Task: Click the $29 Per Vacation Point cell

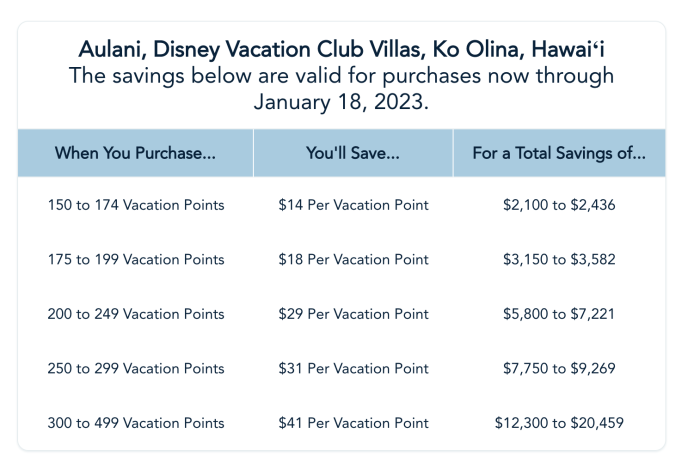Action: point(353,314)
